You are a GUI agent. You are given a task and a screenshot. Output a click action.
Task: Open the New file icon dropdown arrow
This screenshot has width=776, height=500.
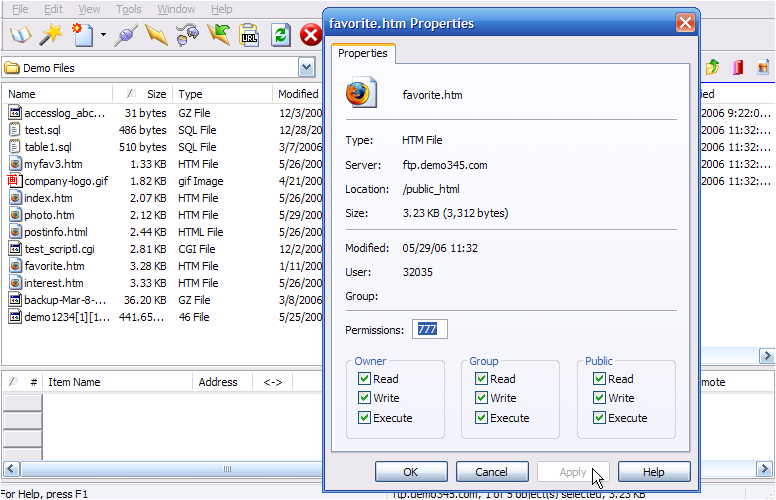pos(103,36)
